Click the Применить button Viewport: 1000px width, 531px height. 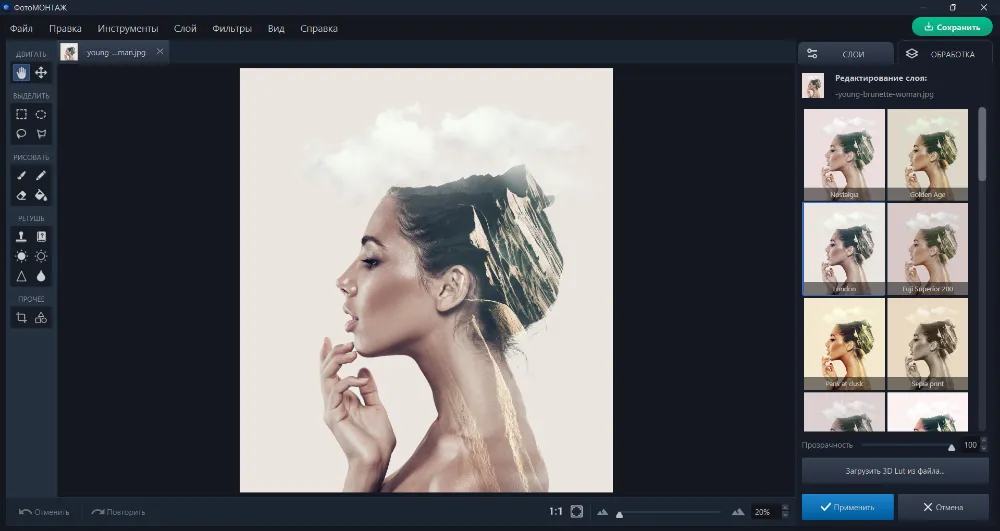coord(846,507)
